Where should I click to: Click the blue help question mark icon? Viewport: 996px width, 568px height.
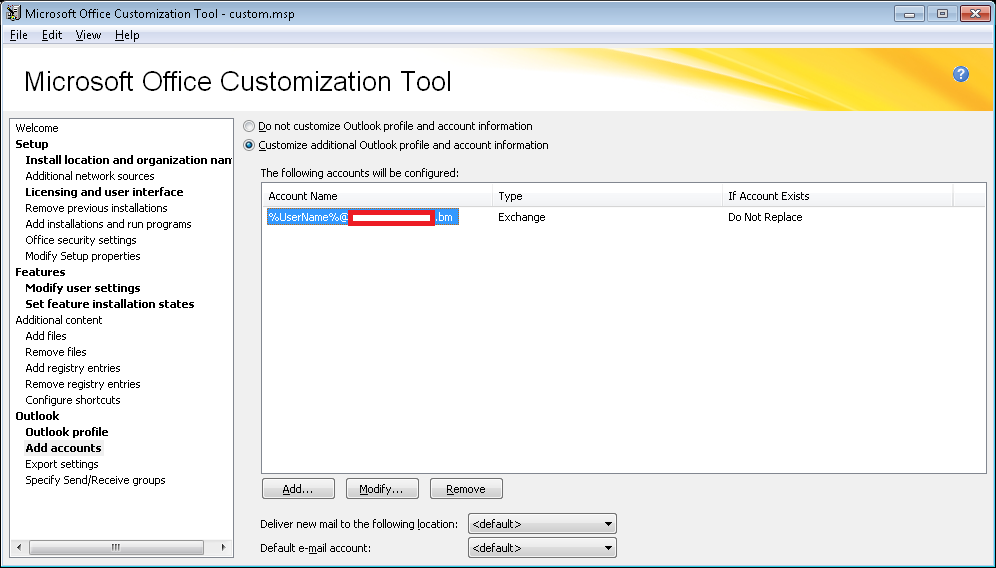[x=961, y=75]
